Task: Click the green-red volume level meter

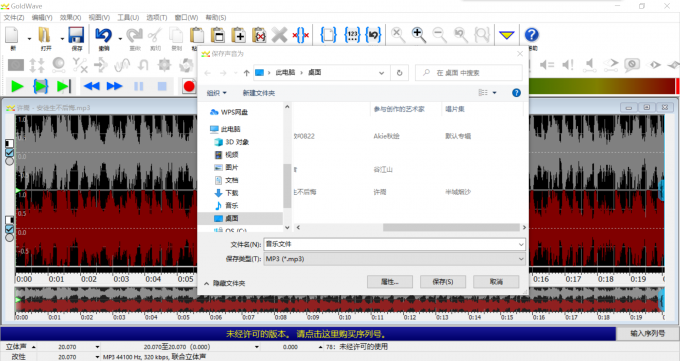Action: 603,86
